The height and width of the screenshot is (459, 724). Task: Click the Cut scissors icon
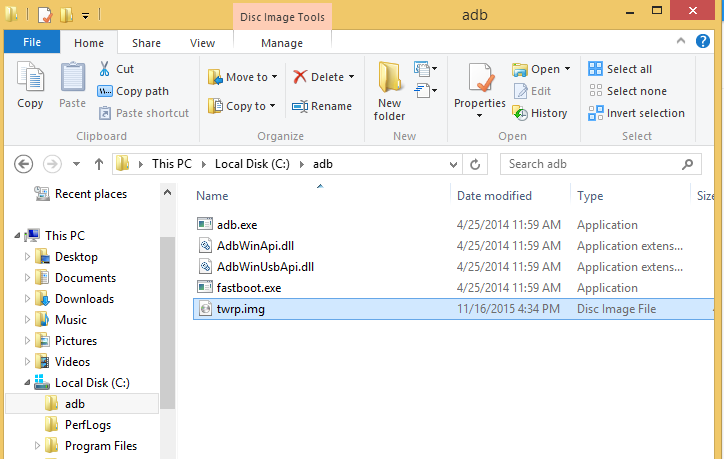pyautogui.click(x=105, y=69)
